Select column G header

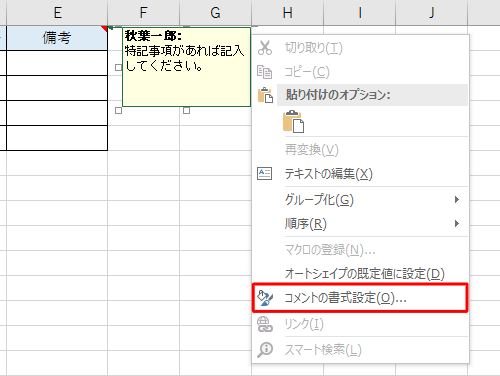click(x=215, y=13)
